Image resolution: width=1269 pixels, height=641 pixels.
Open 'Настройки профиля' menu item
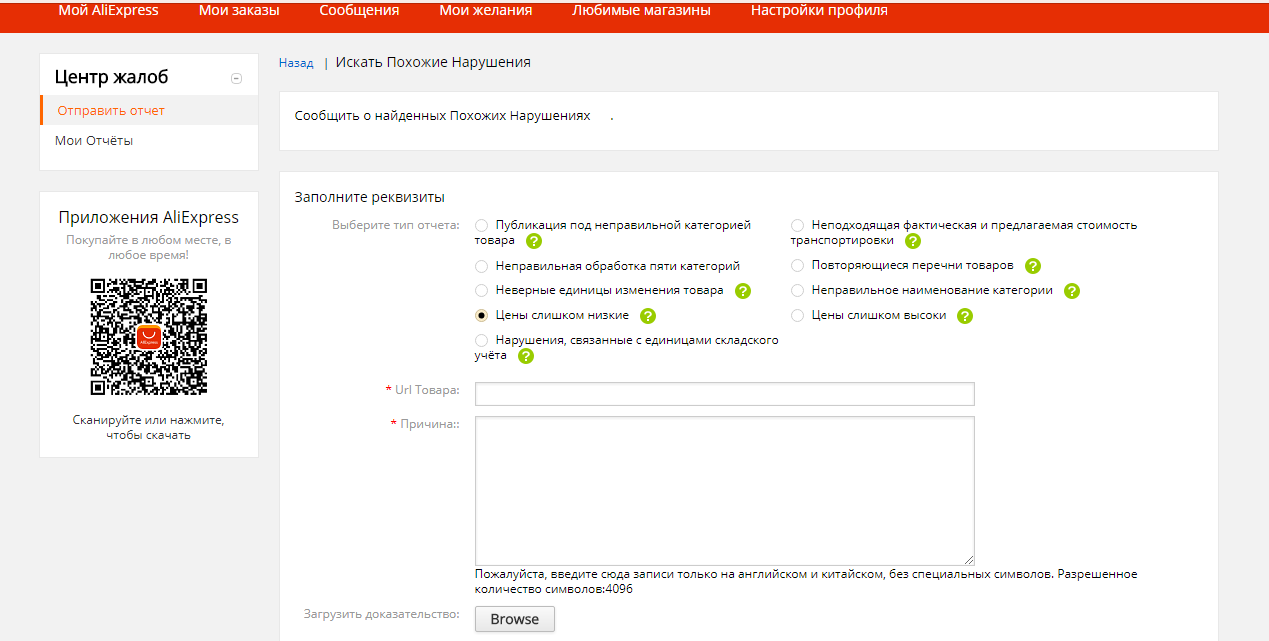point(819,11)
